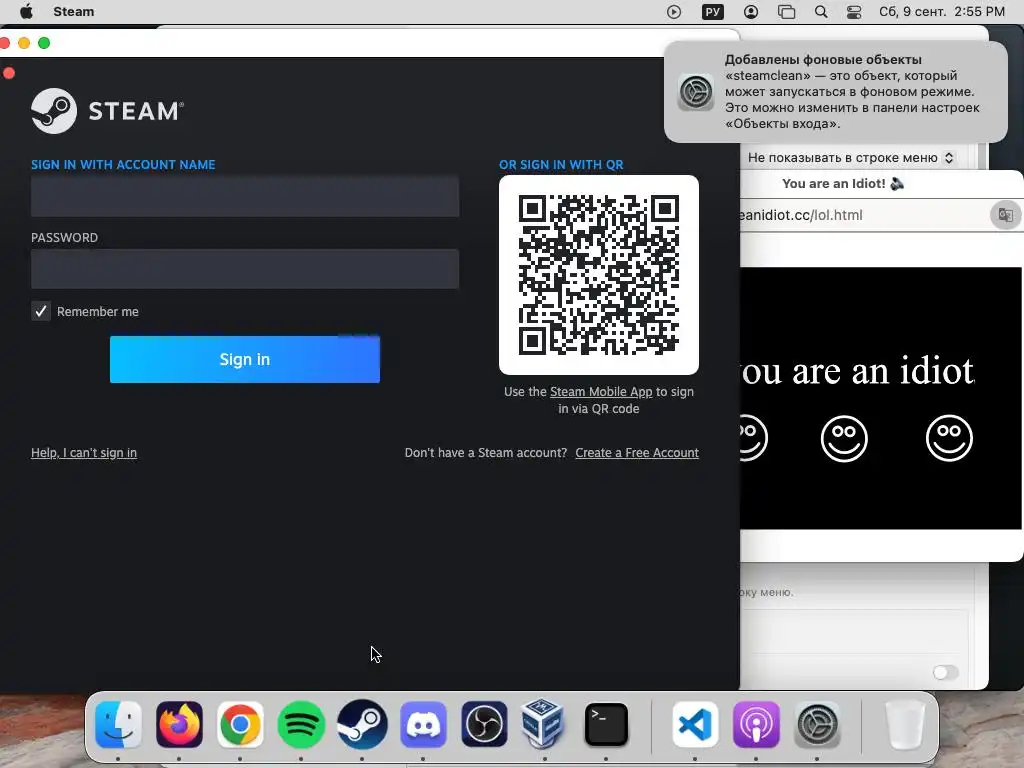Open the Steam menu in the menu bar
Image resolution: width=1024 pixels, height=768 pixels.
click(74, 12)
